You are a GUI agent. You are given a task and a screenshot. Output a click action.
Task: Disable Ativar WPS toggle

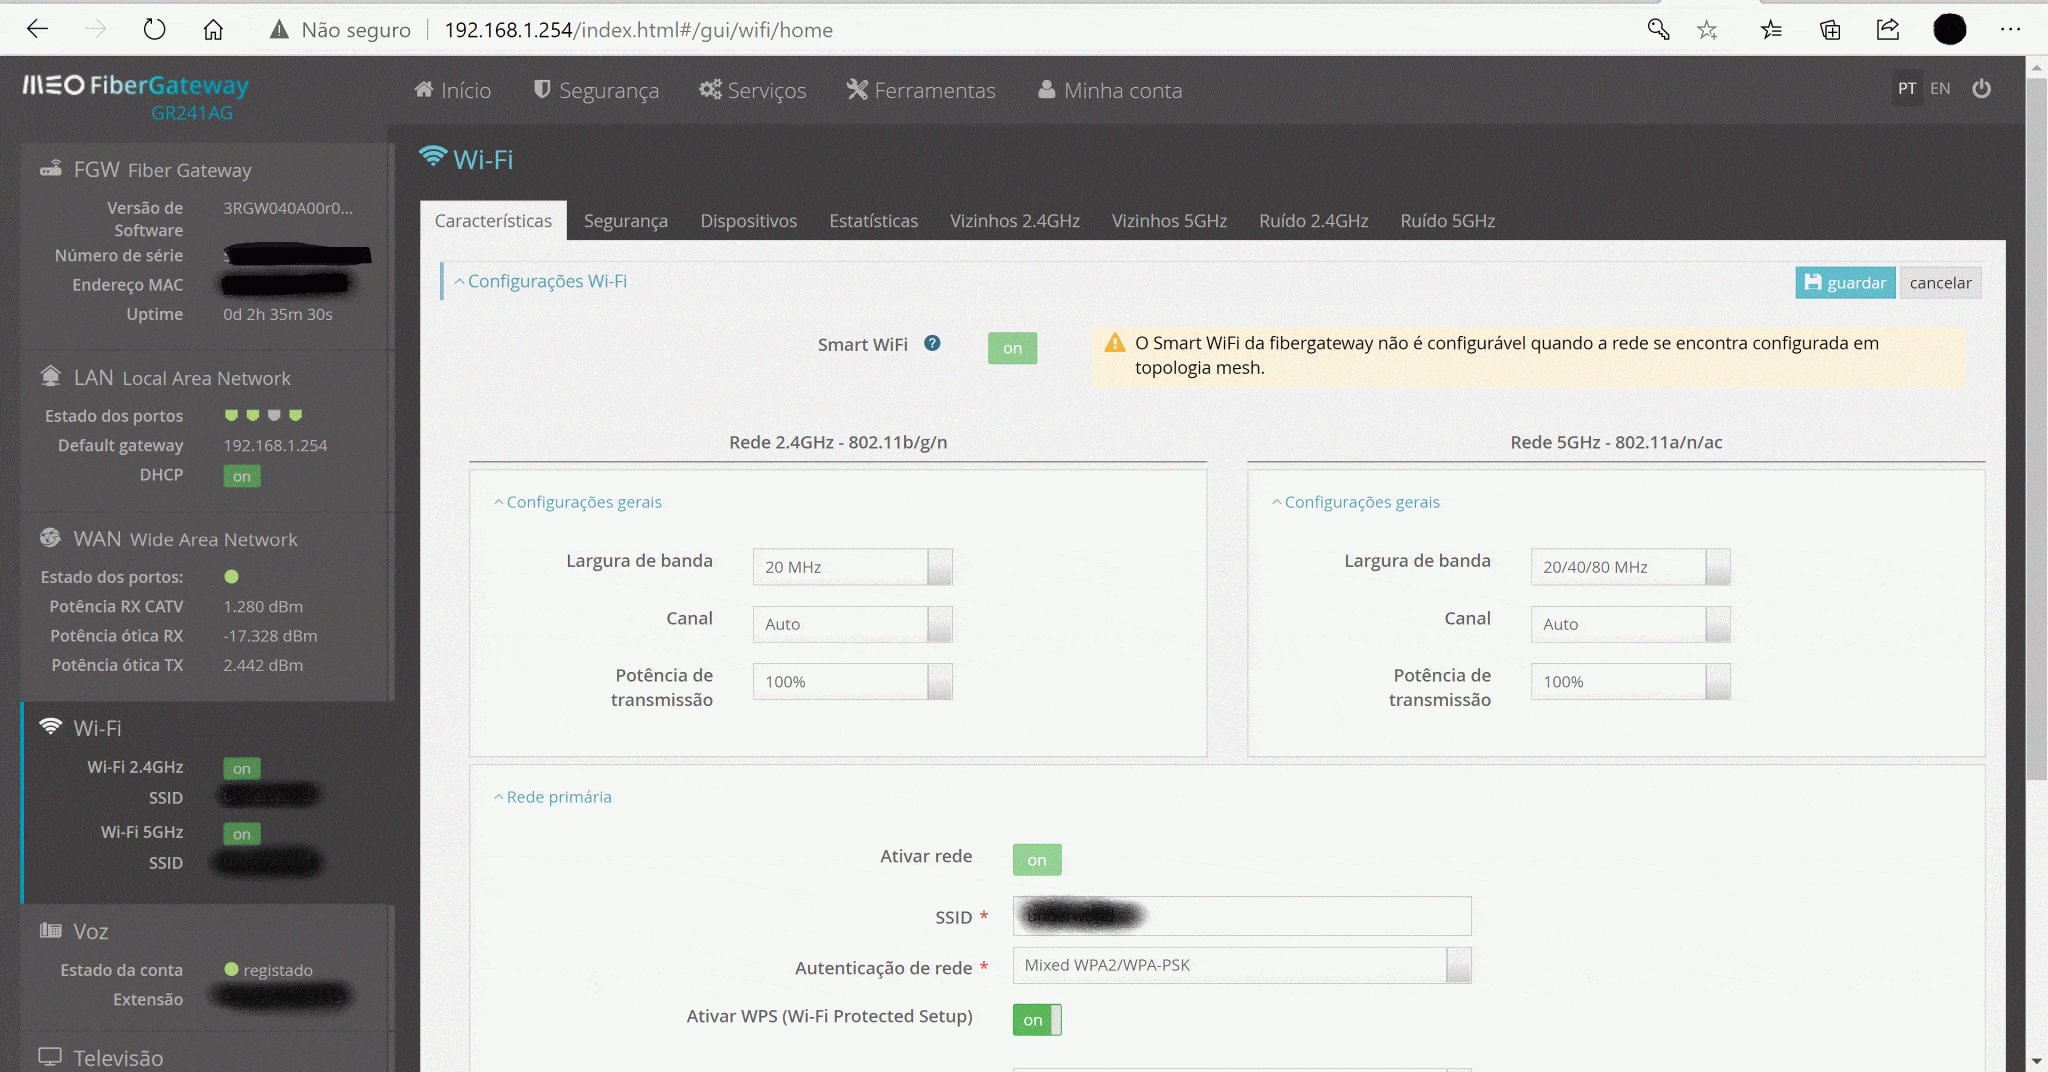tap(1037, 1020)
